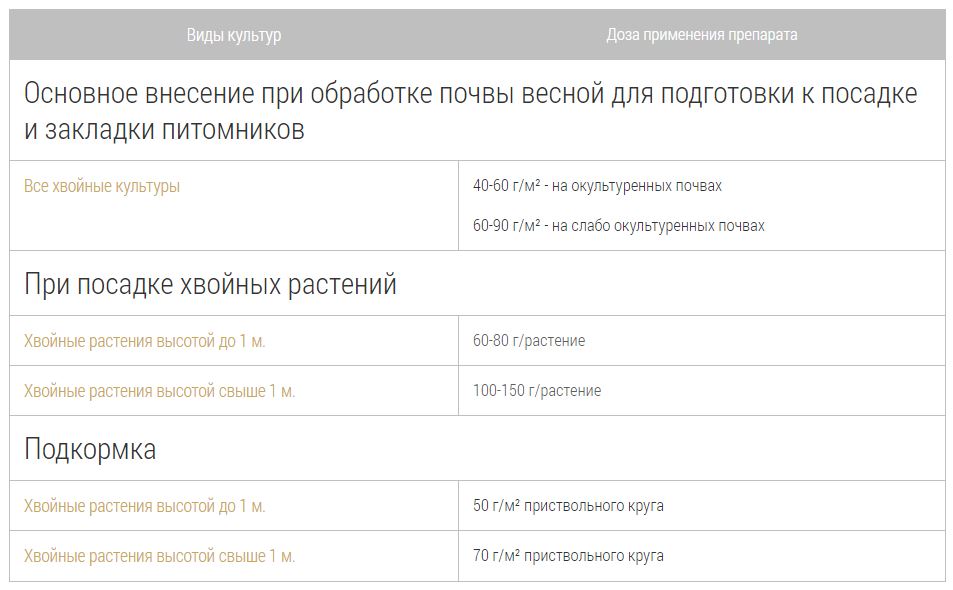Click the heading line 'и закладки питомников'

tap(164, 129)
